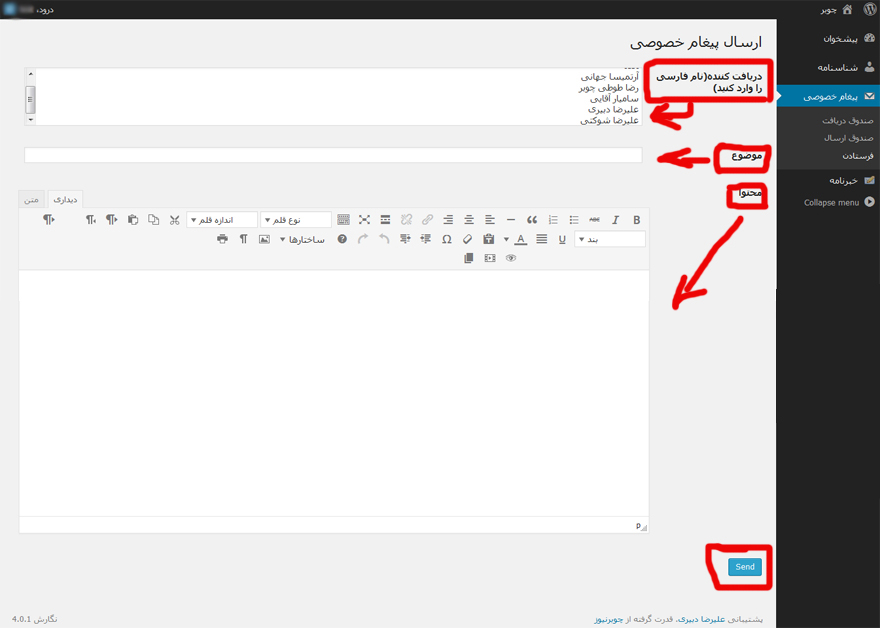Click the insert link icon
This screenshot has height=628, width=880.
tap(427, 220)
